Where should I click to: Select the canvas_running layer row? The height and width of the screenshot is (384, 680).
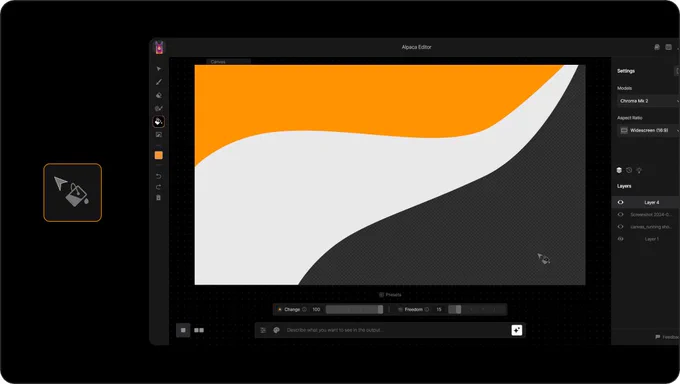(646, 226)
